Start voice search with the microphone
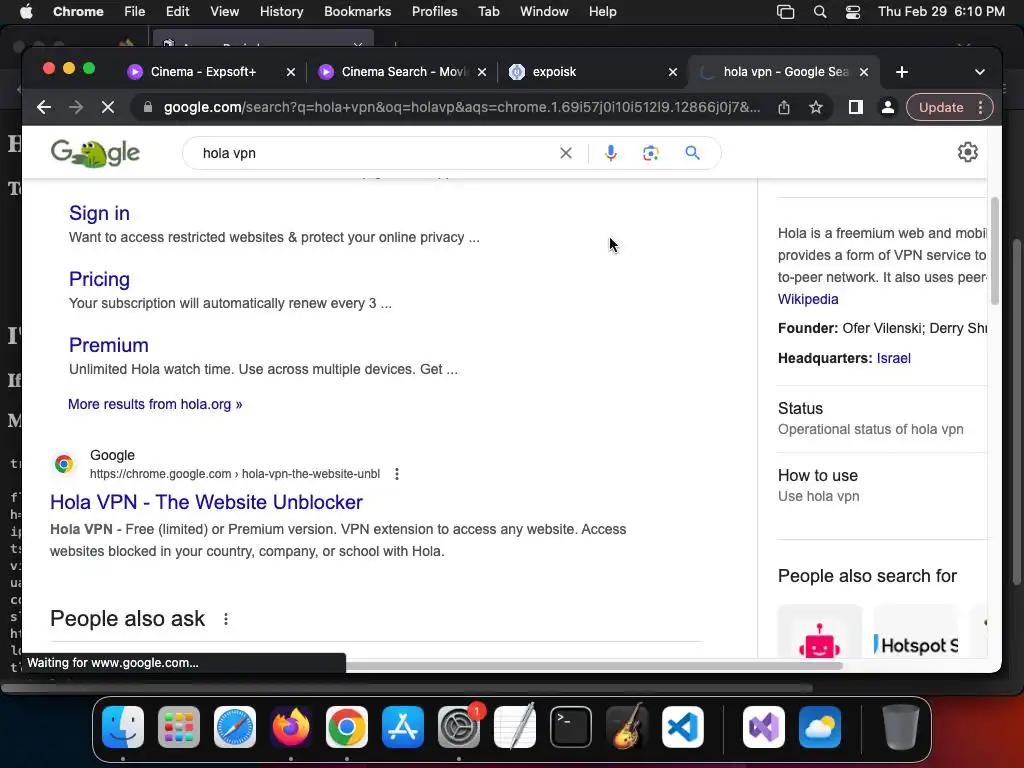The width and height of the screenshot is (1024, 768). (611, 153)
